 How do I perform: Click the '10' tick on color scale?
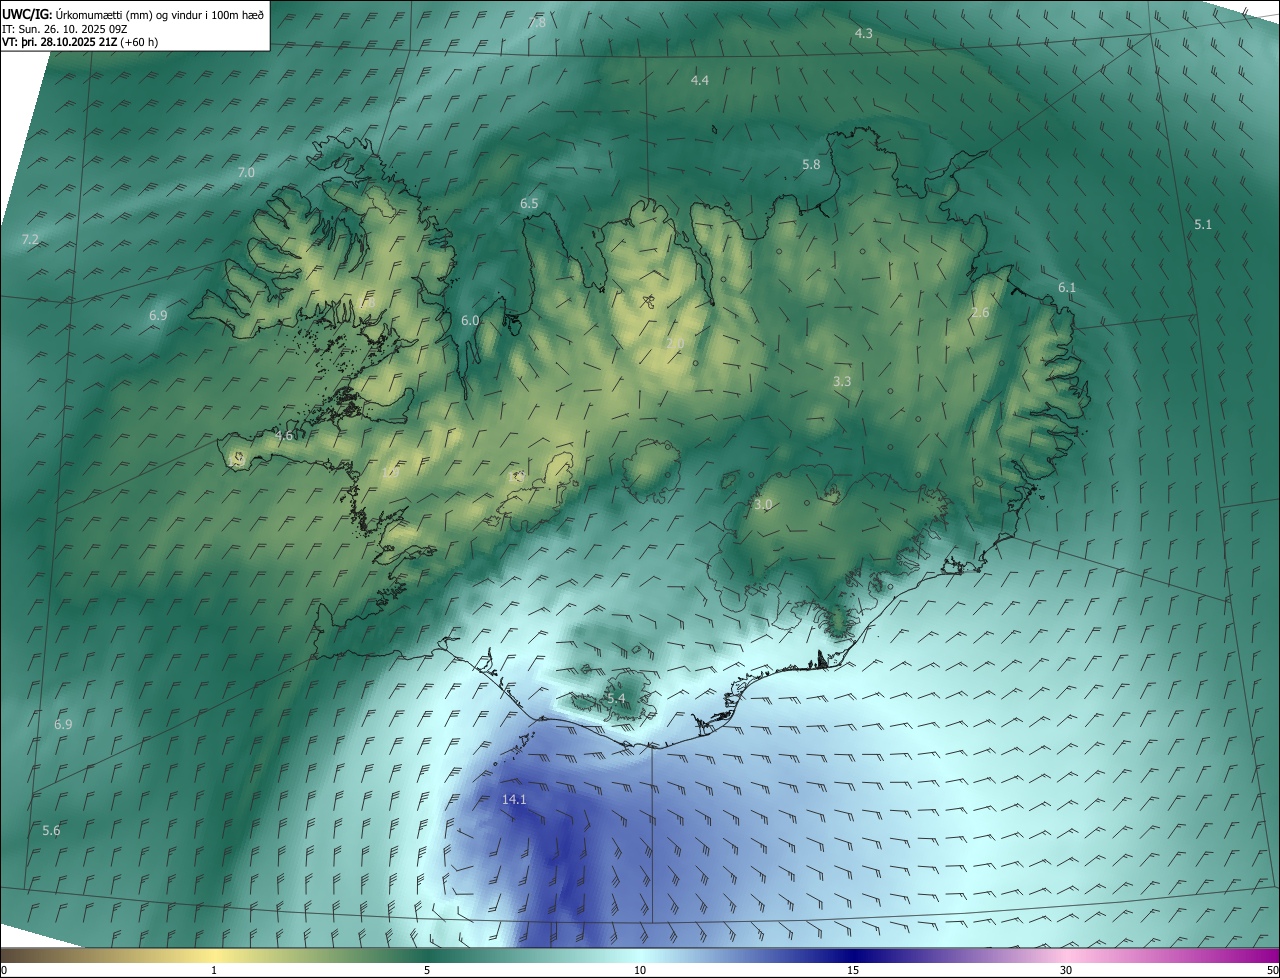640,970
